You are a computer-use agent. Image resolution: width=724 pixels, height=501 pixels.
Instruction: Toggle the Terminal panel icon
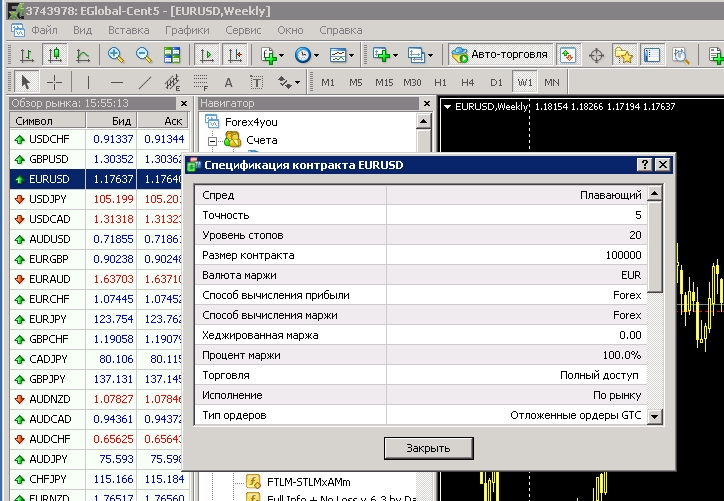[x=652, y=55]
